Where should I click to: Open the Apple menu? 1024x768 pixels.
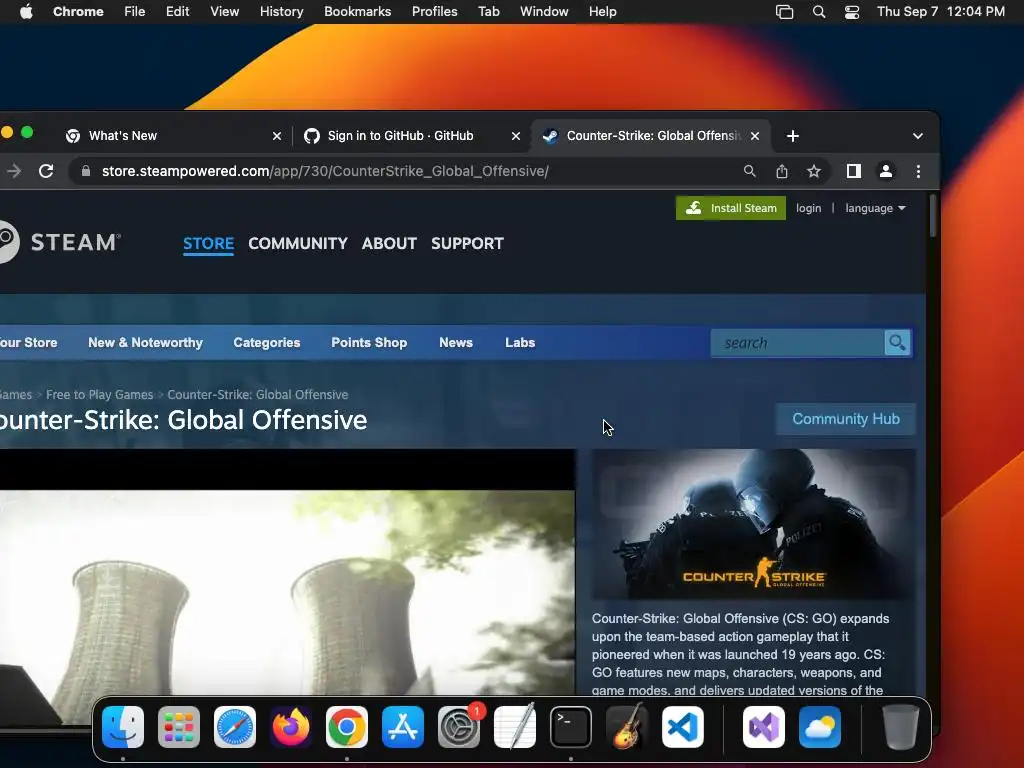[x=26, y=11]
